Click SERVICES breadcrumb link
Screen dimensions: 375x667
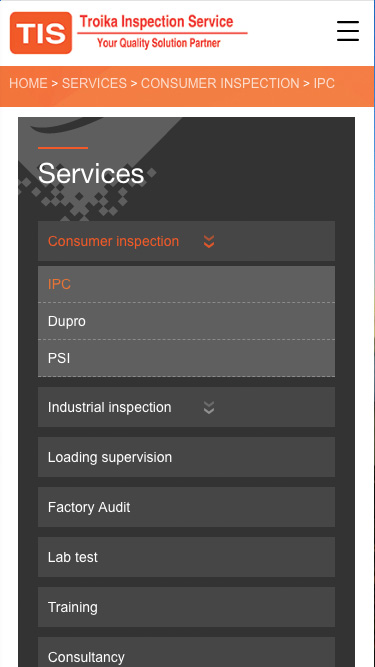tap(94, 83)
